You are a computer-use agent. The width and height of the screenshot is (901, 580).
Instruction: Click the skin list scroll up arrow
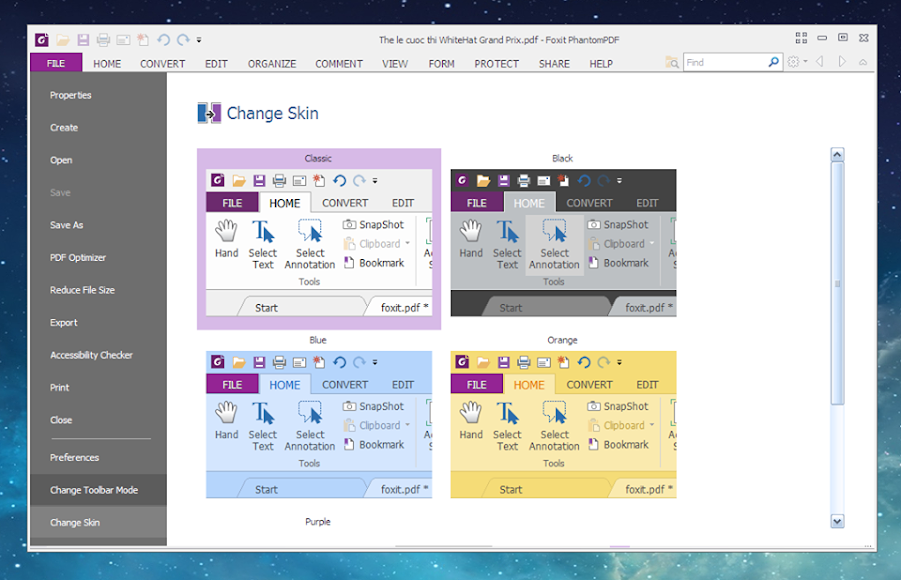click(x=837, y=154)
